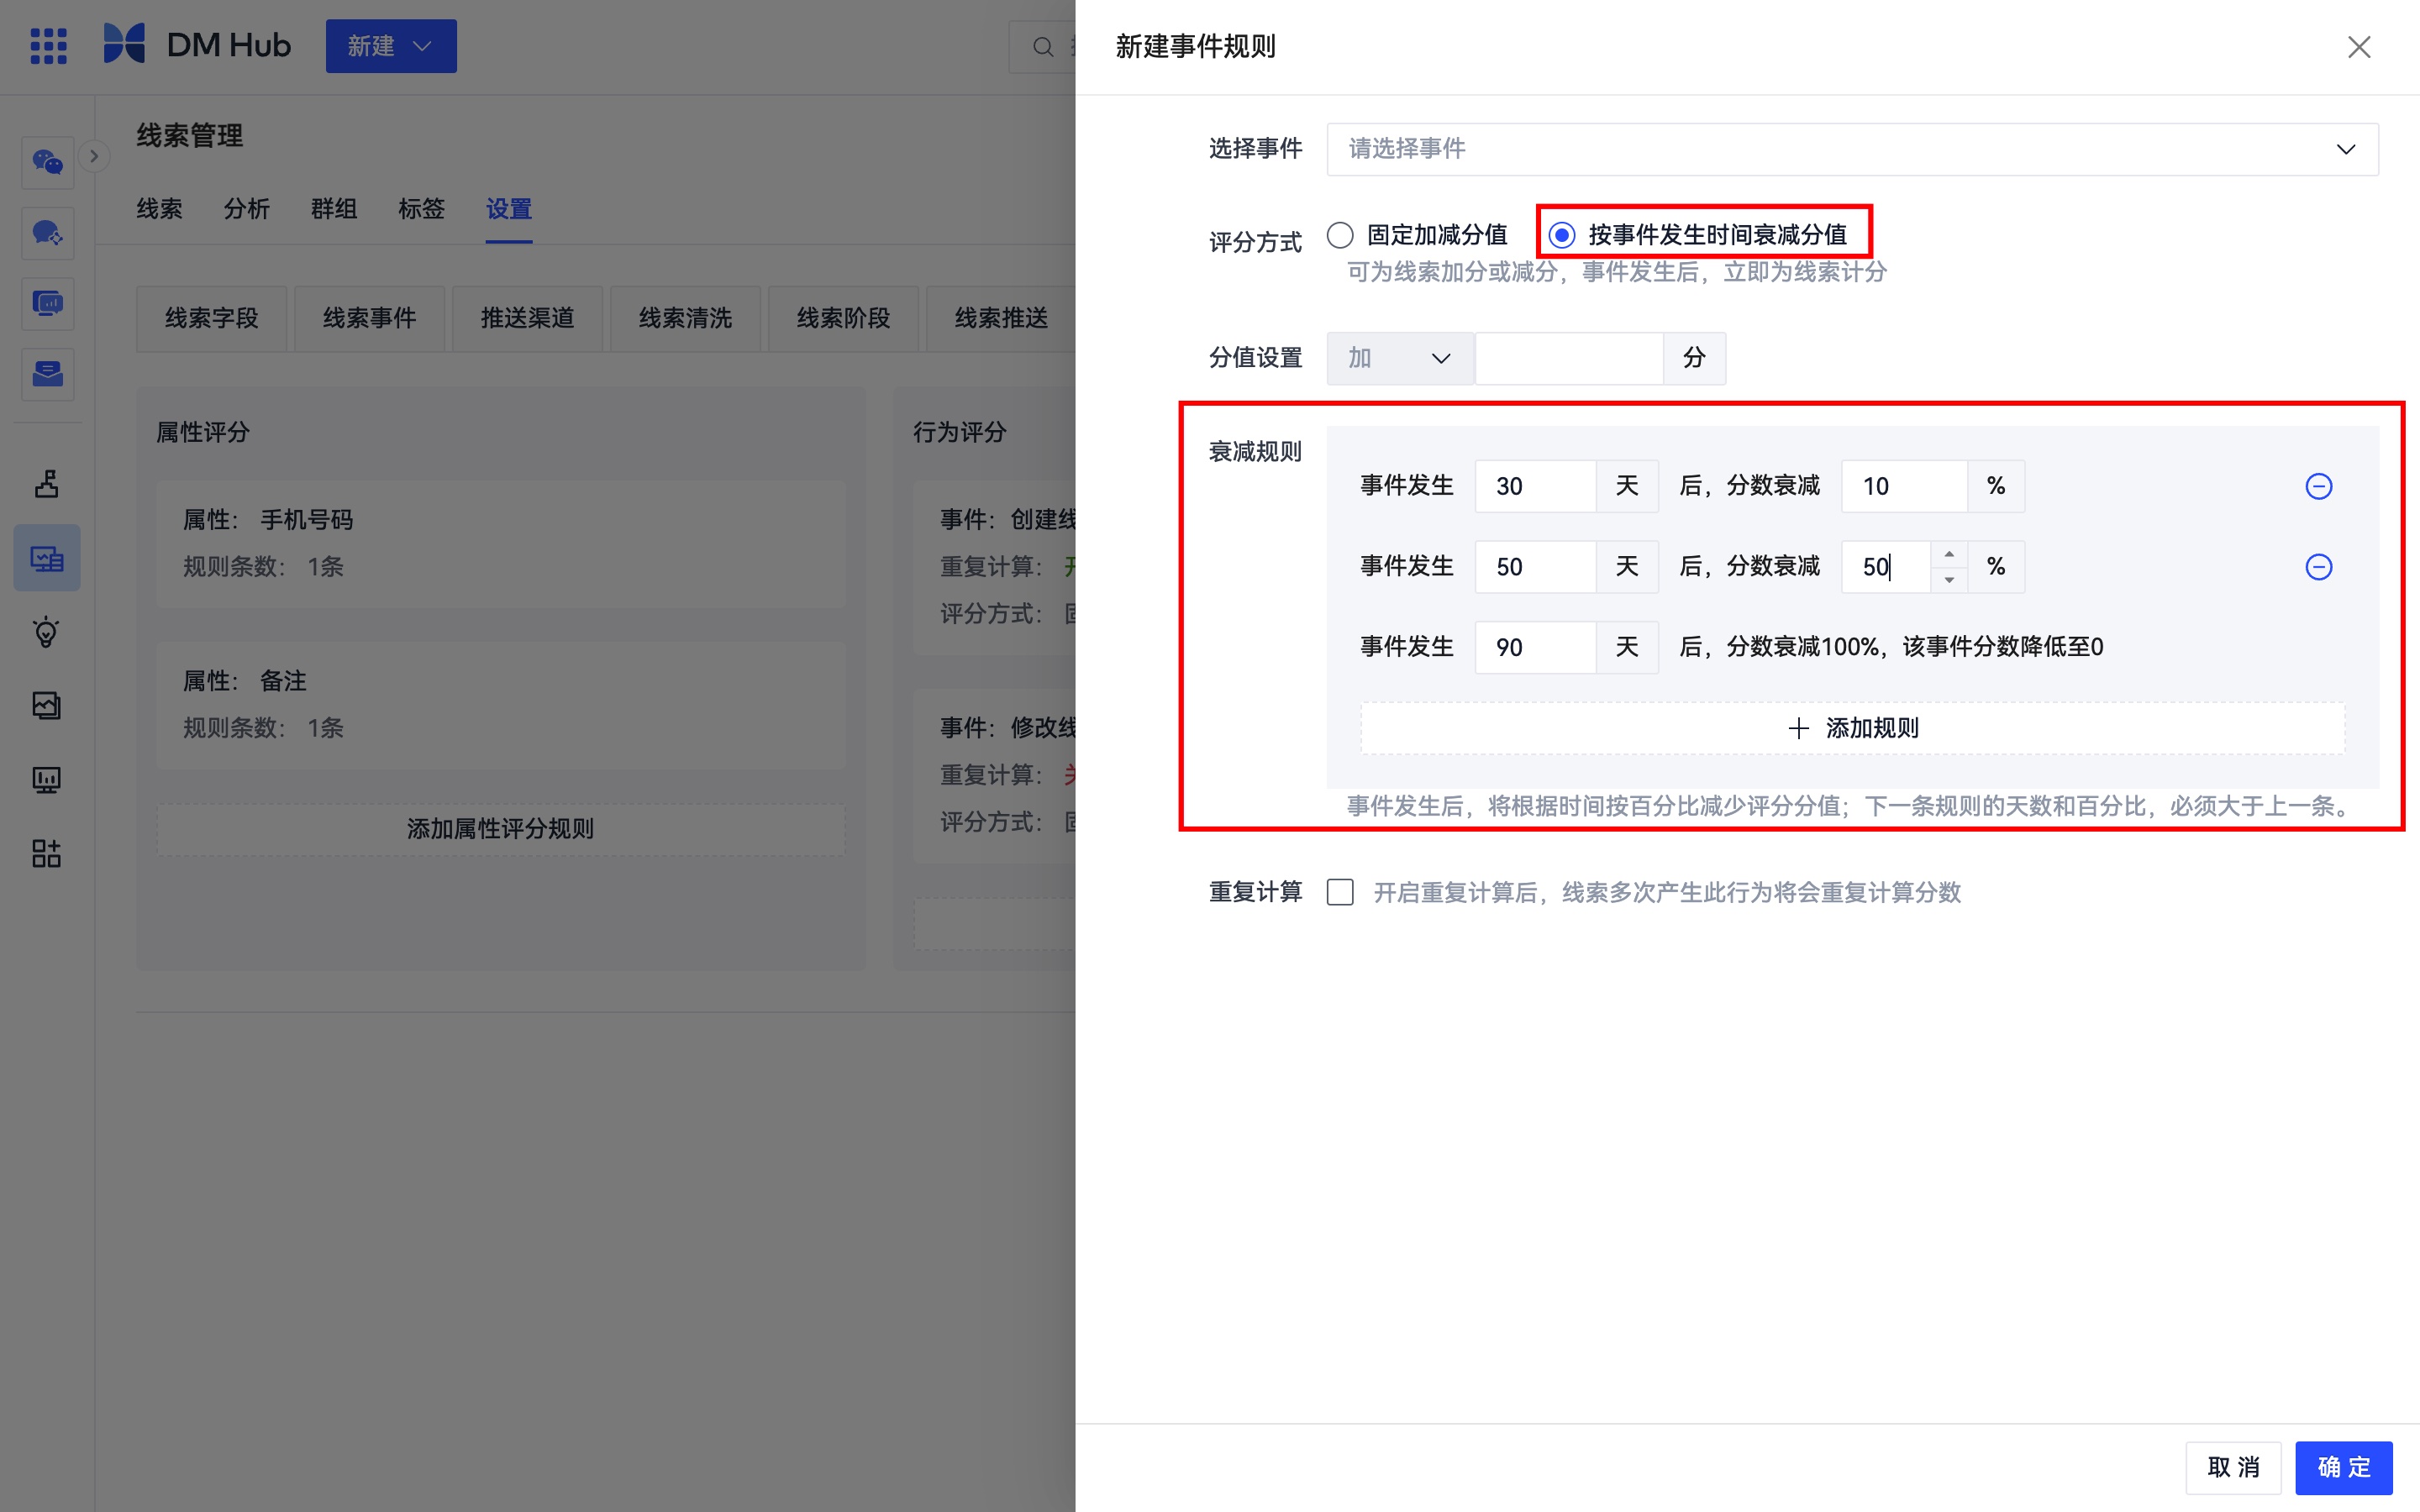Viewport: 2420px width, 1512px height.
Task: Remove the 50-day decay rule
Action: click(x=2318, y=567)
